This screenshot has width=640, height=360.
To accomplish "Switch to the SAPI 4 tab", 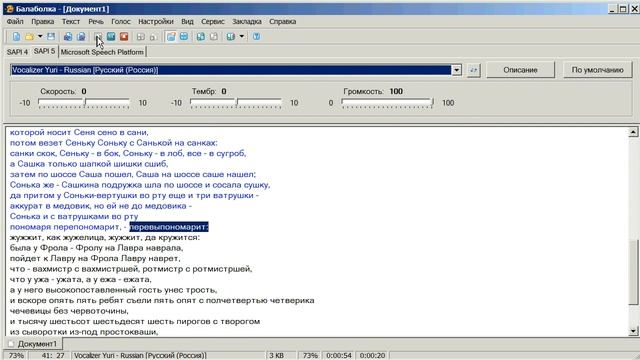I will [x=17, y=52].
